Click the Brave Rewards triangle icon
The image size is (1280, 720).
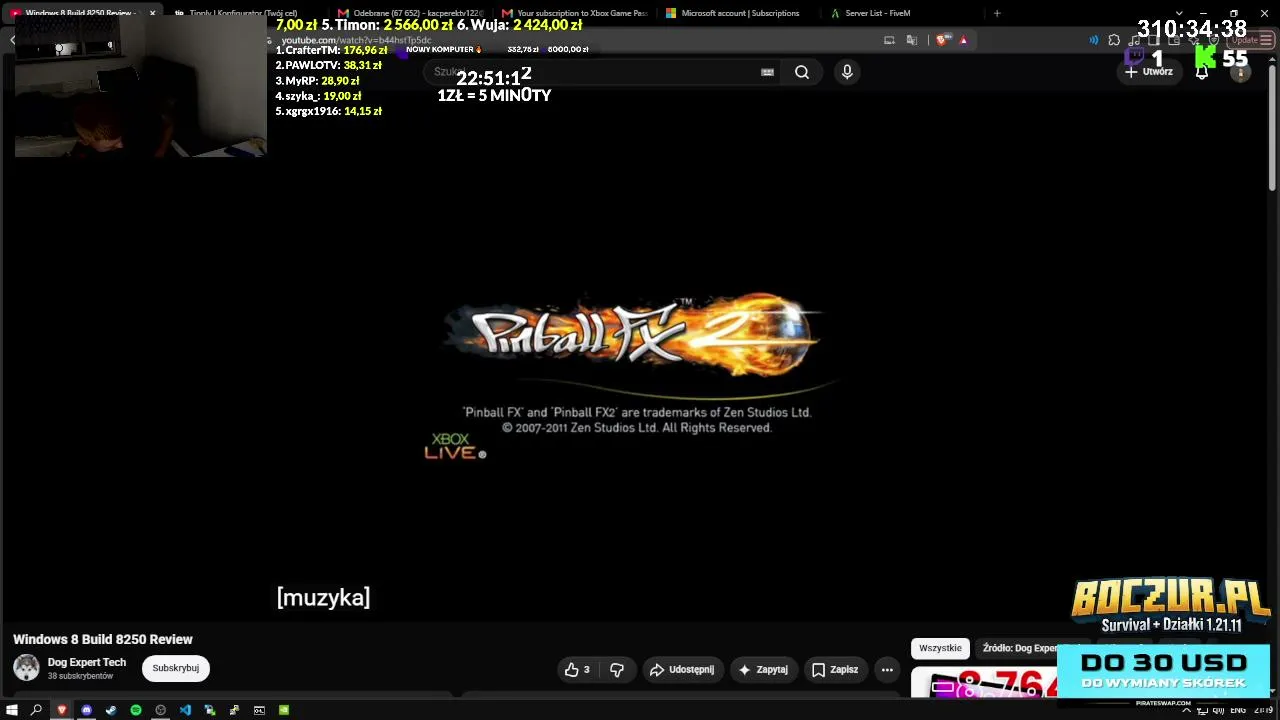963,40
